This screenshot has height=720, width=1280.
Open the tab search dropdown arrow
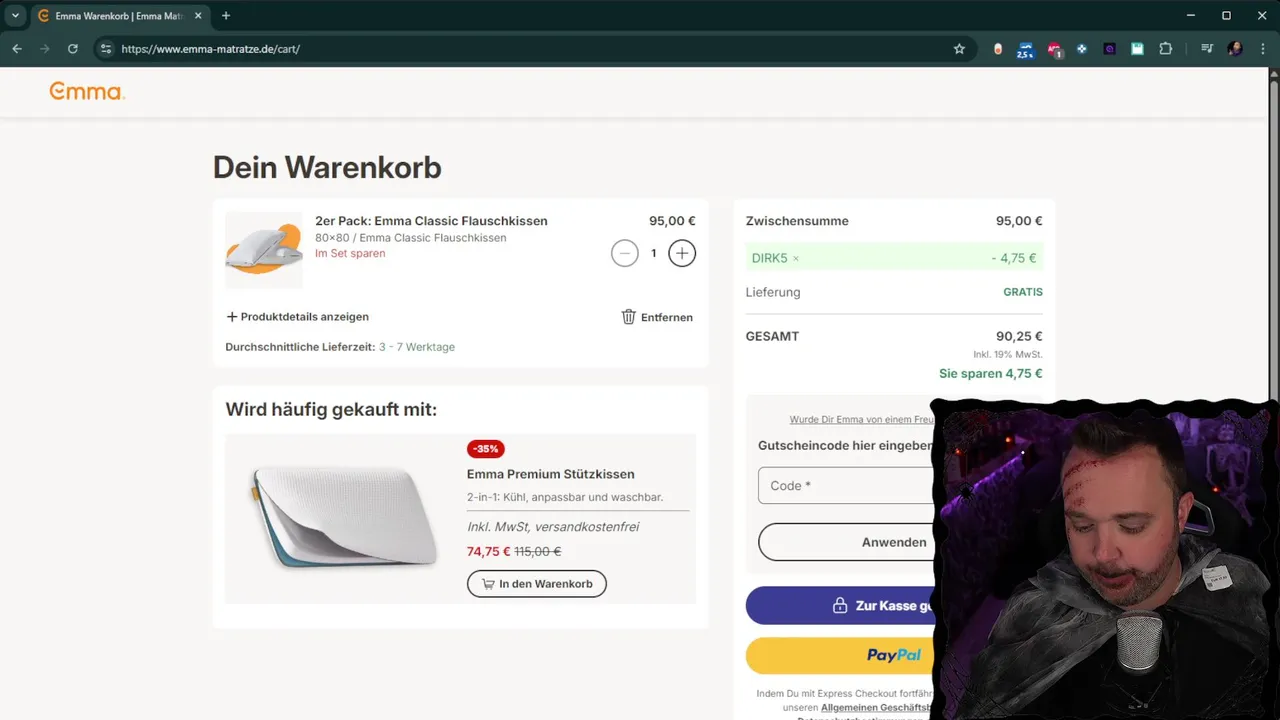15,16
